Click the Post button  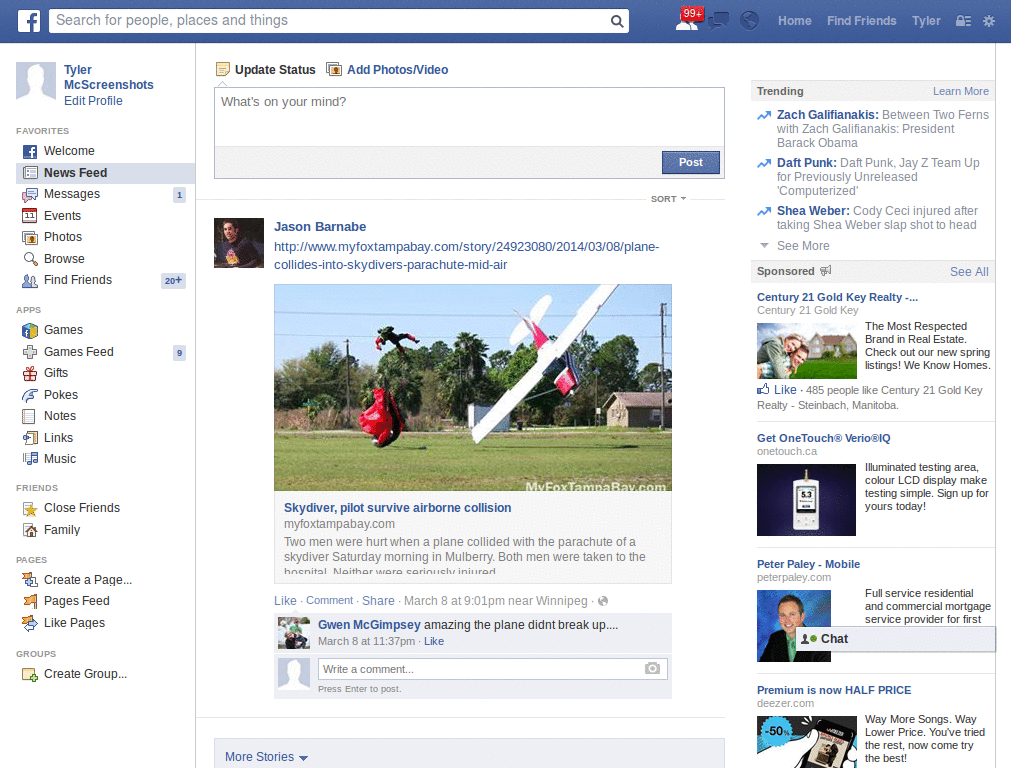click(x=690, y=163)
